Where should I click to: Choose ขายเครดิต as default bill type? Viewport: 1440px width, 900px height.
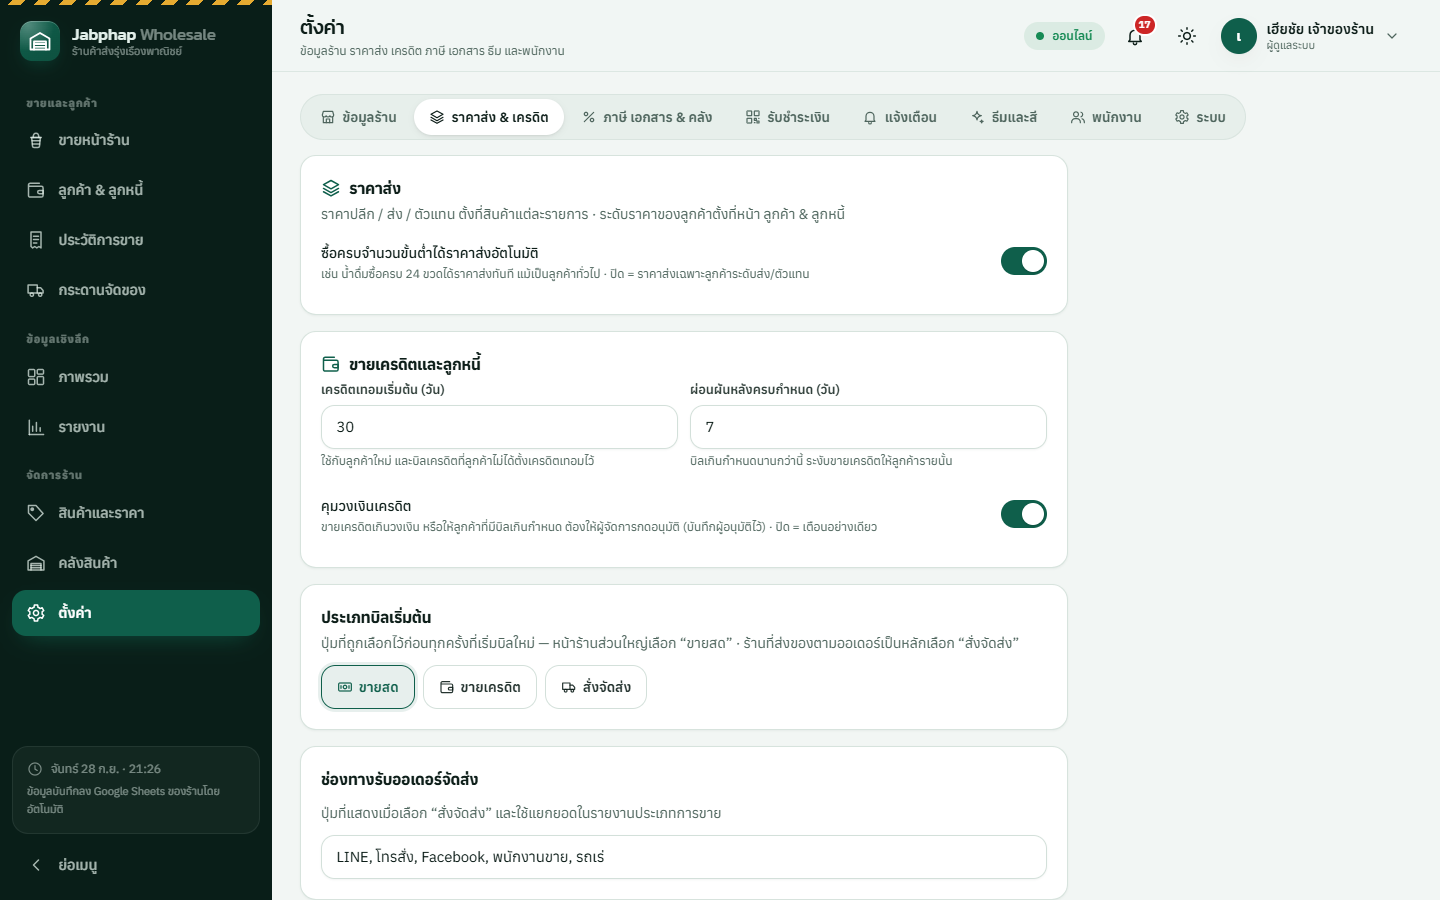click(480, 687)
